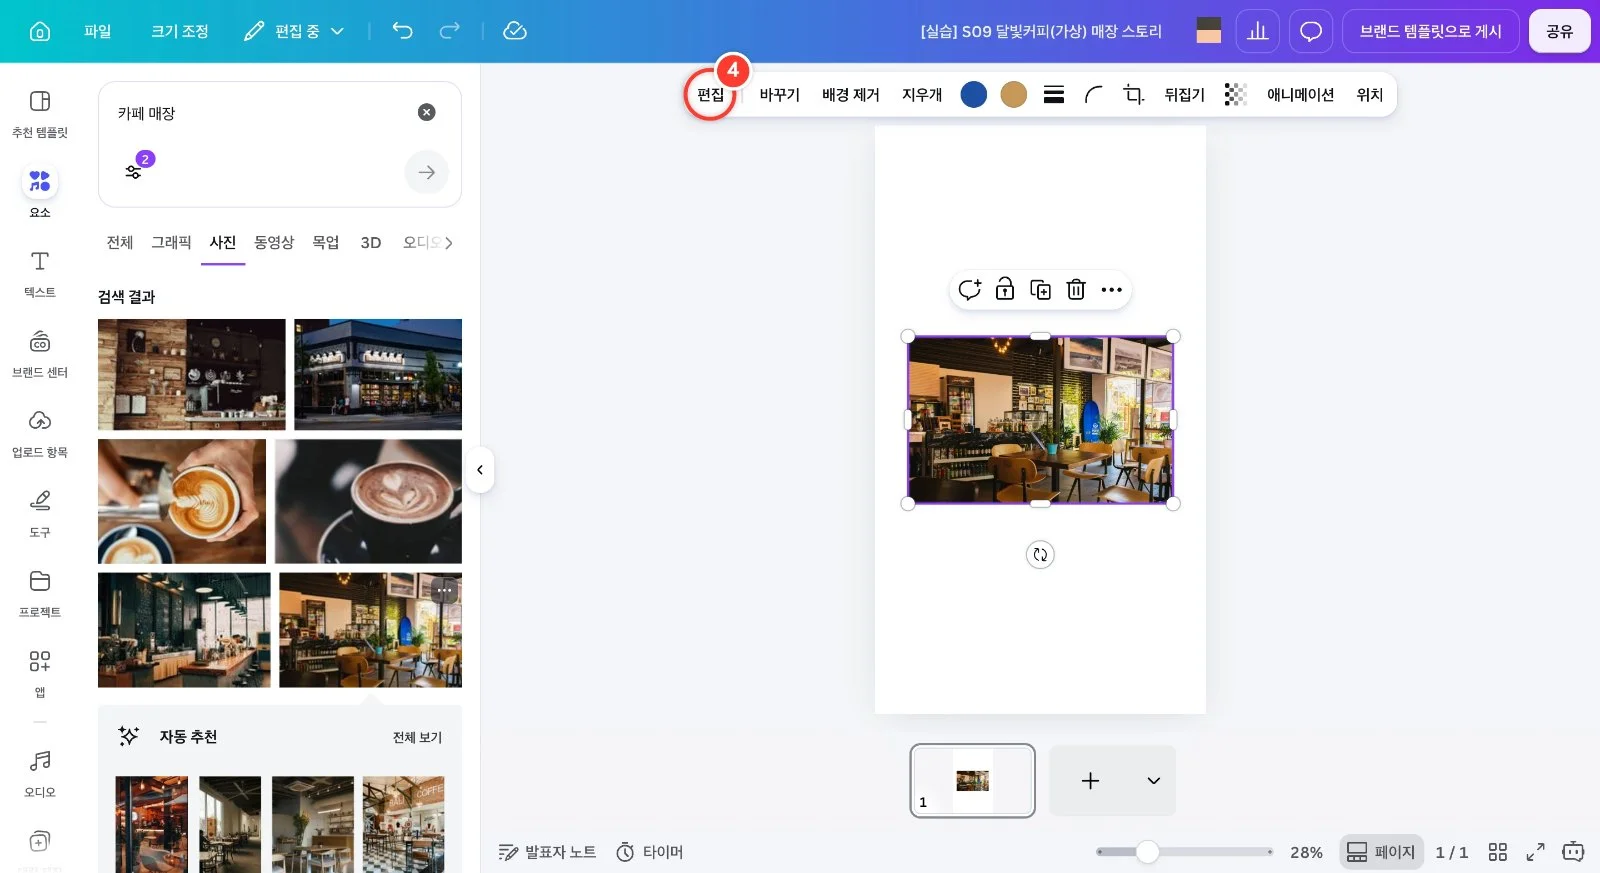Viewport: 1600px width, 873px height.
Task: Open search filter options
Action: 134,171
